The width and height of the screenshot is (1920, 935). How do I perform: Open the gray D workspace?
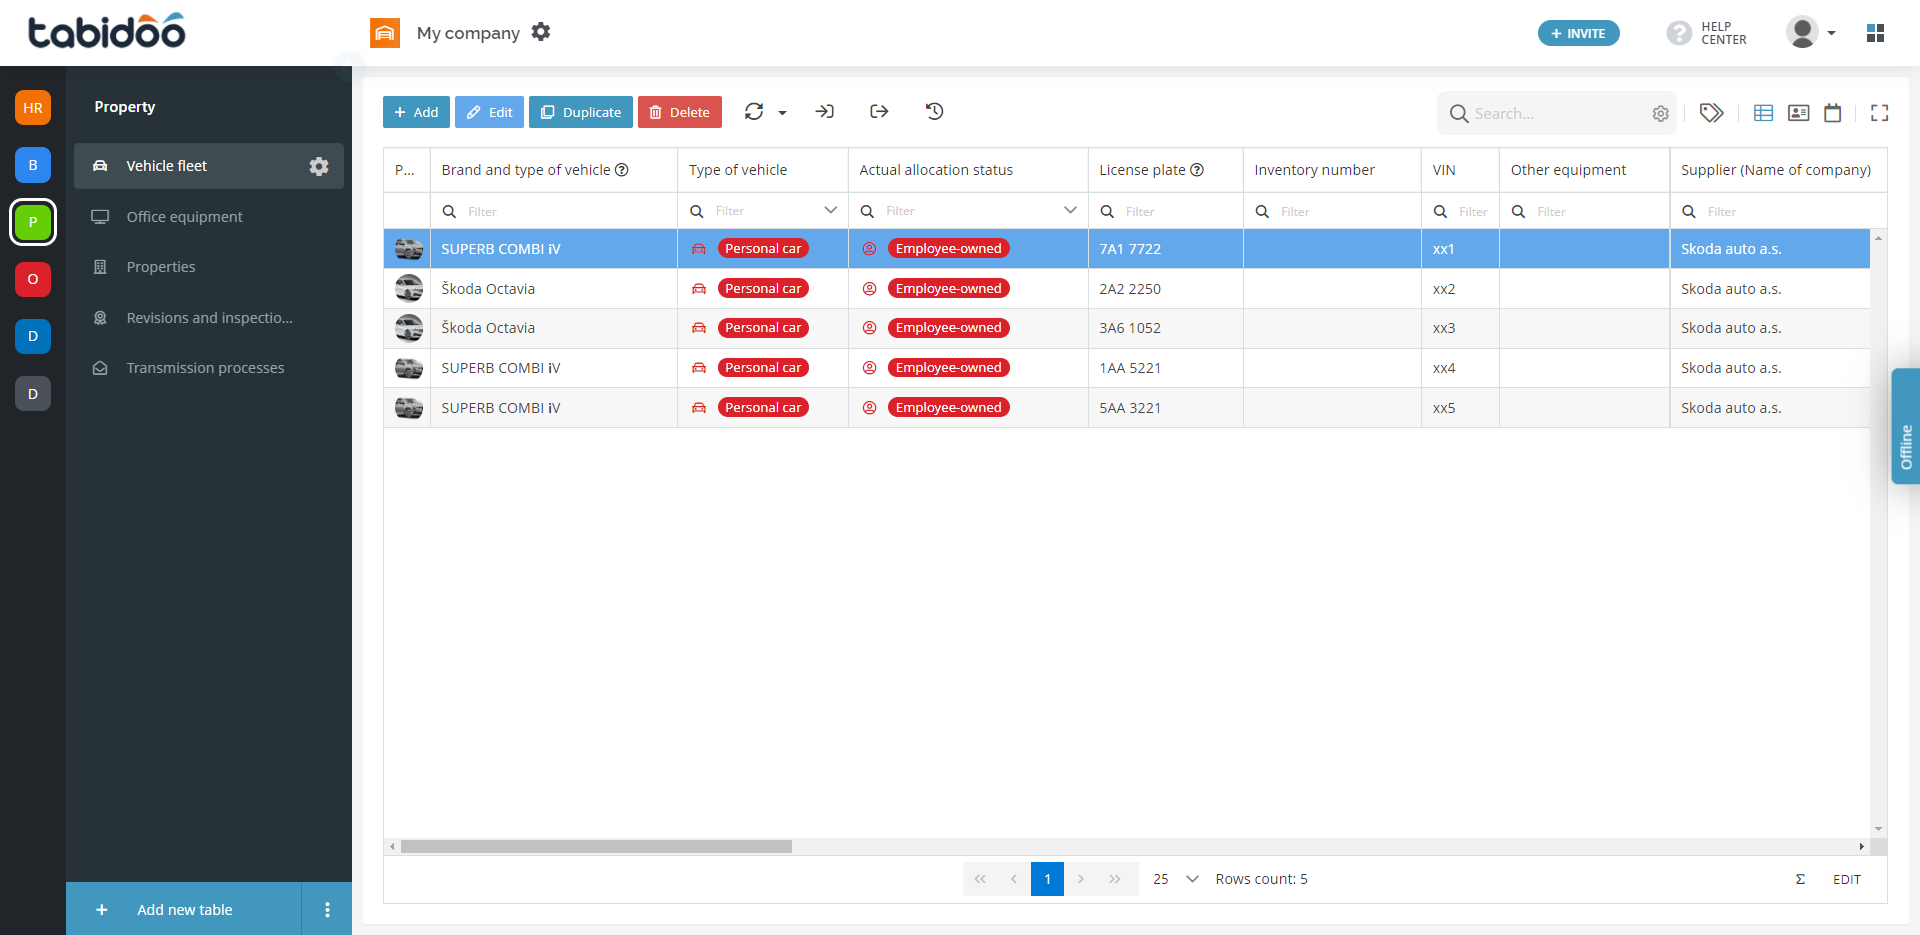(x=33, y=394)
